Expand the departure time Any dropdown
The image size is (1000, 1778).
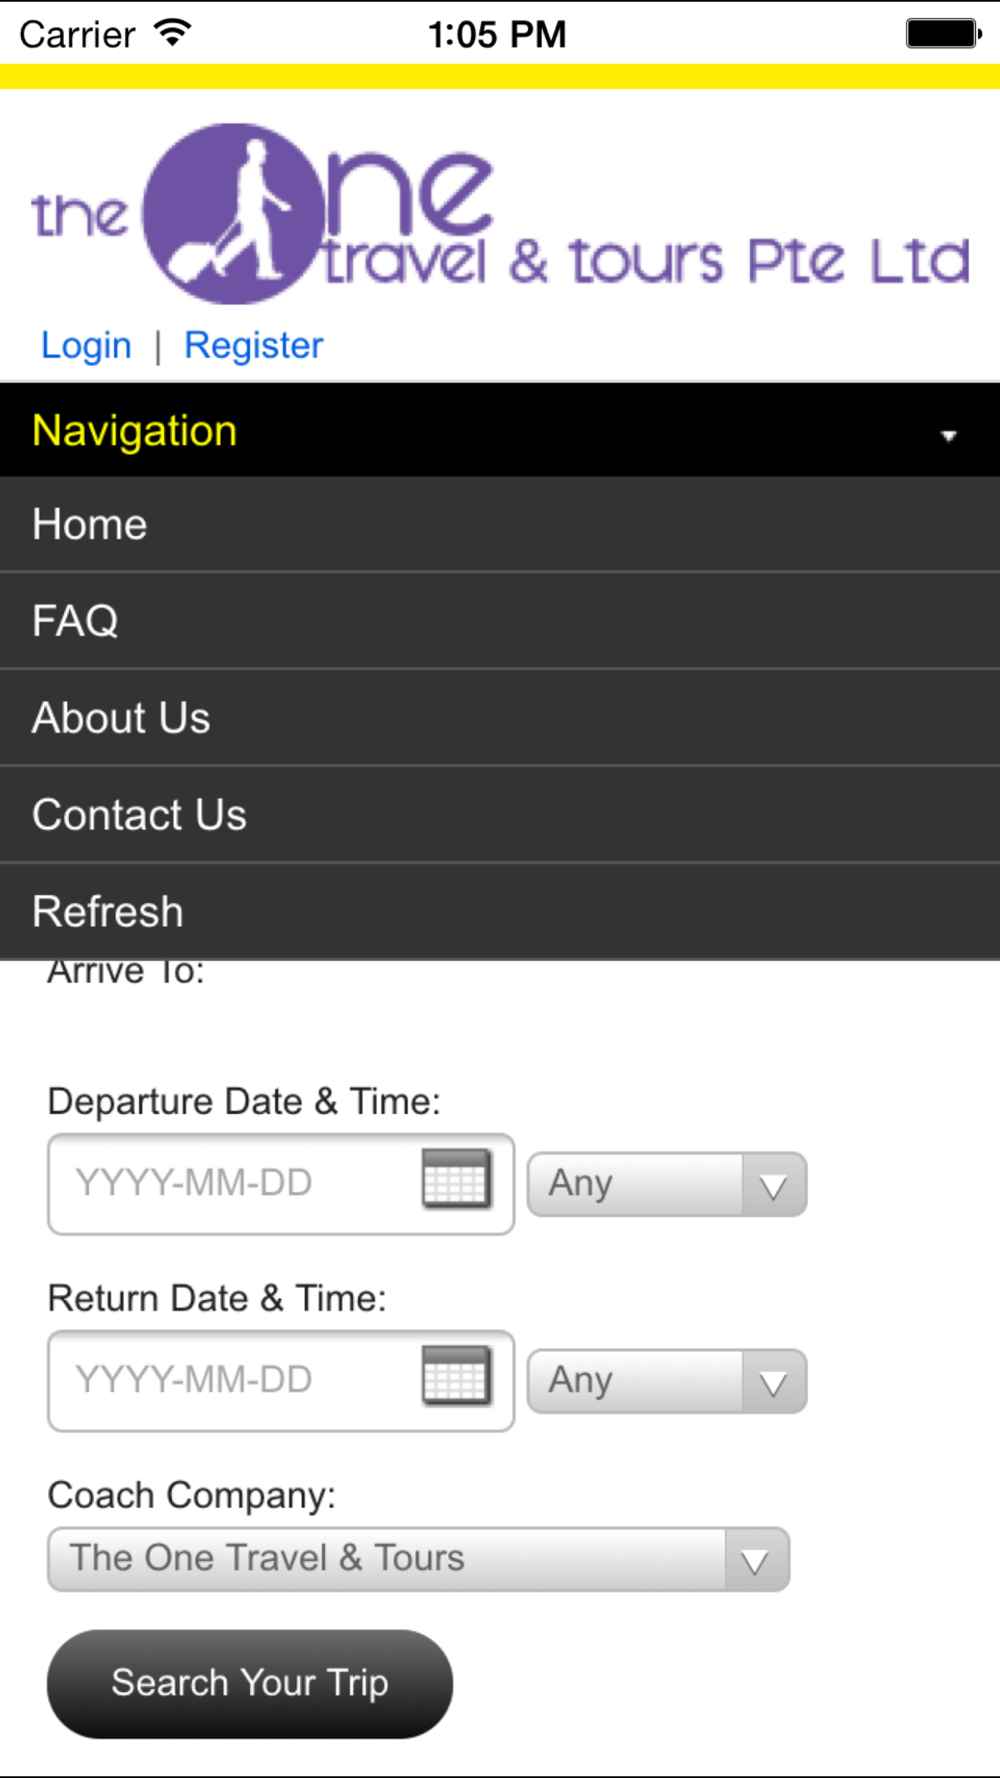[667, 1184]
